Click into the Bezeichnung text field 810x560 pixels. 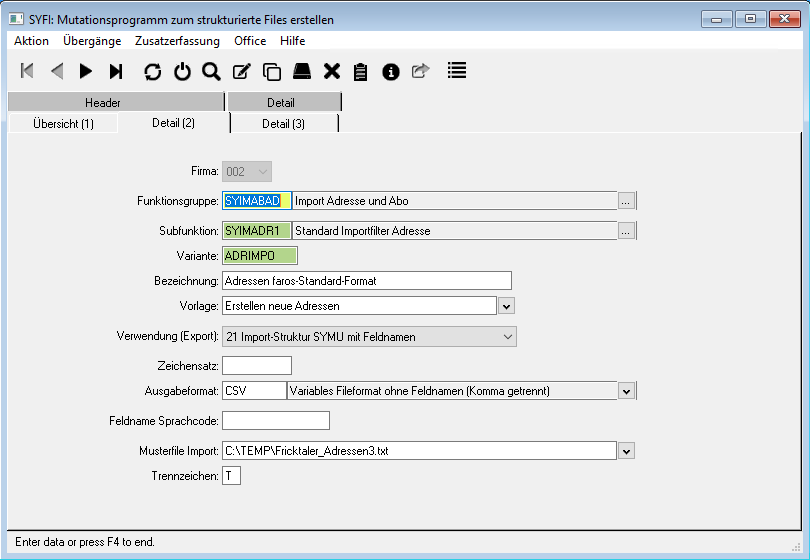366,280
